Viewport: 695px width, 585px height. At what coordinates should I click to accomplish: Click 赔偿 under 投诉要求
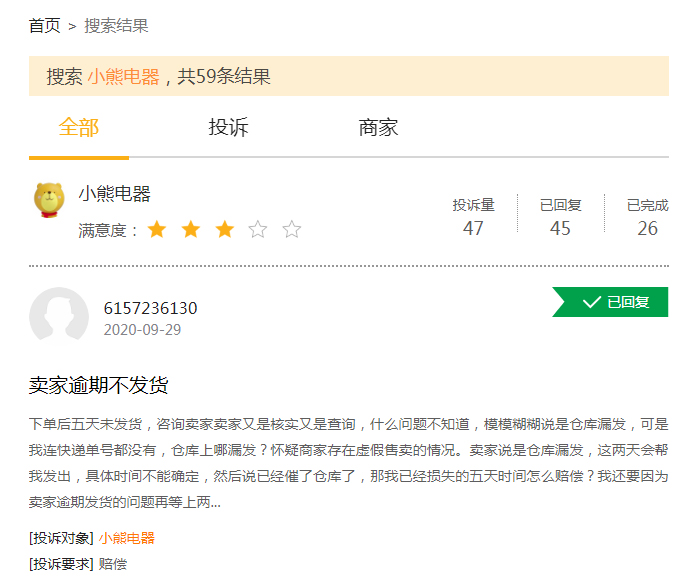click(113, 564)
